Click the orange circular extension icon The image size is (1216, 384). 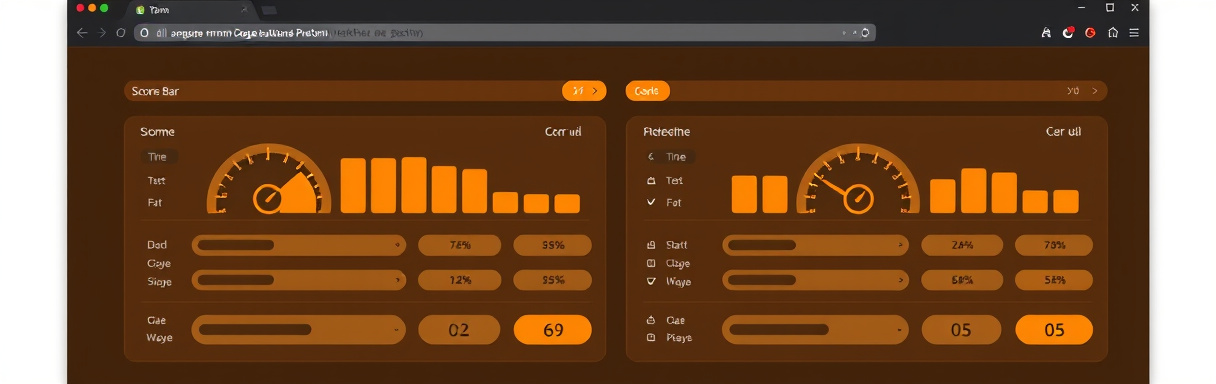(1090, 32)
